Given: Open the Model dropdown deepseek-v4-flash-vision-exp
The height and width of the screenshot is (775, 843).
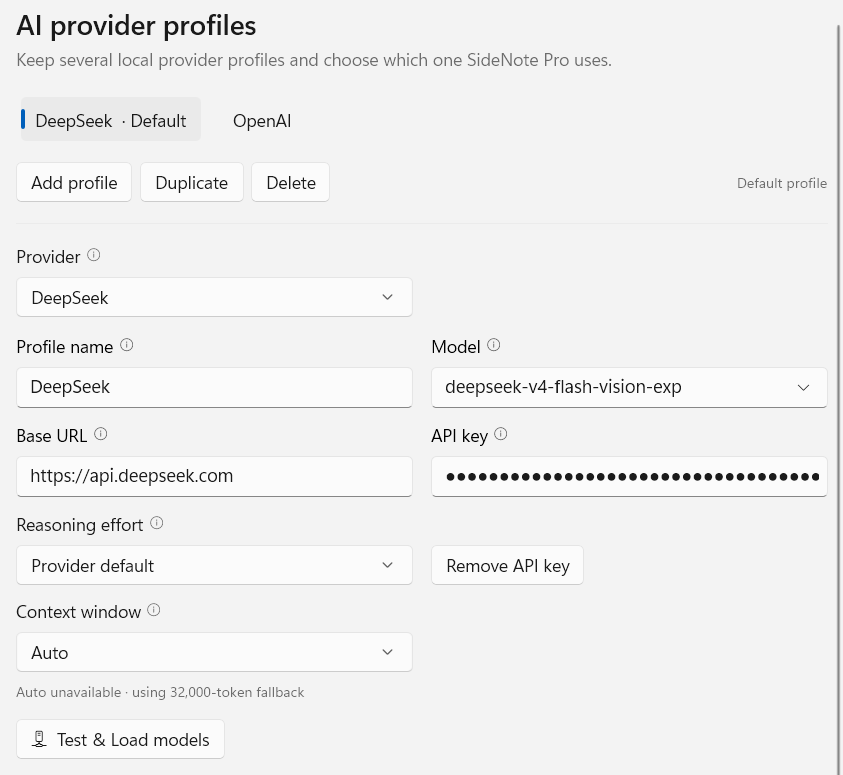Looking at the screenshot, I should click(629, 388).
